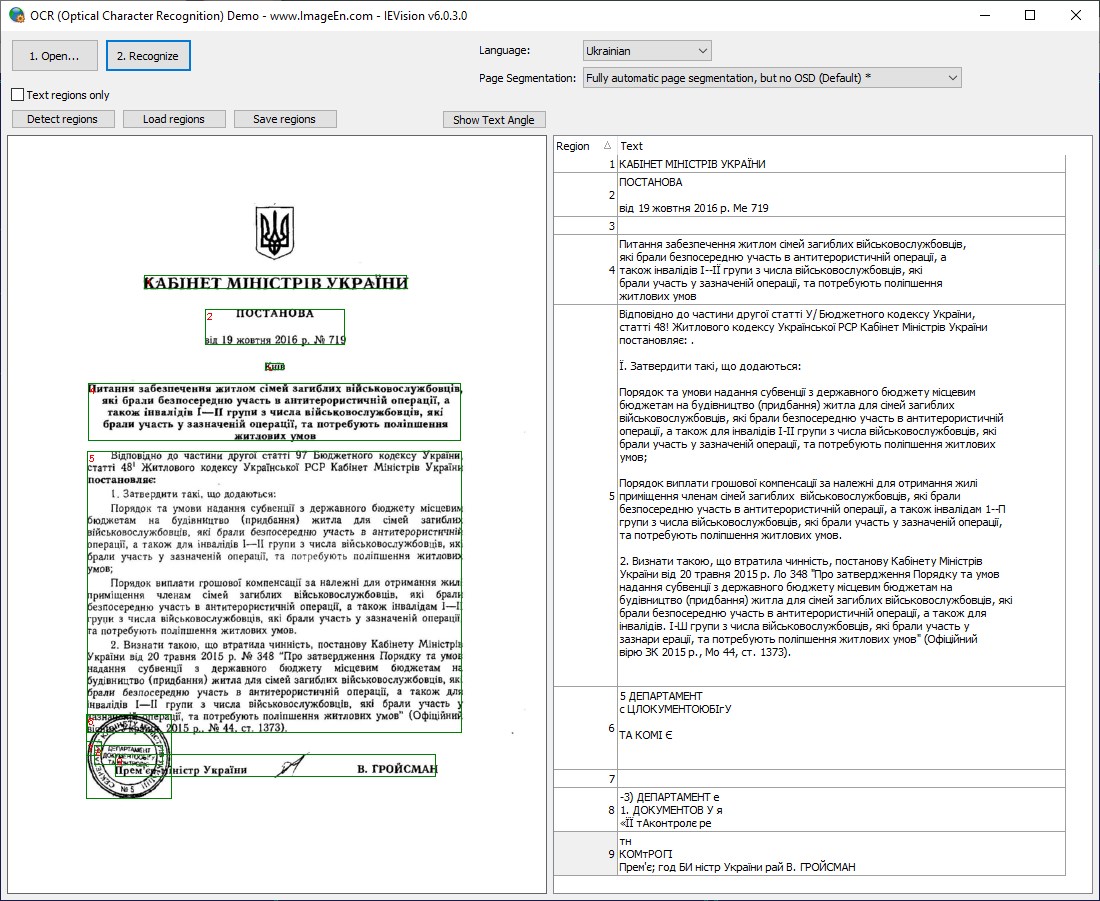This screenshot has height=901, width=1100.
Task: Click the Text column header
Action: pos(840,146)
